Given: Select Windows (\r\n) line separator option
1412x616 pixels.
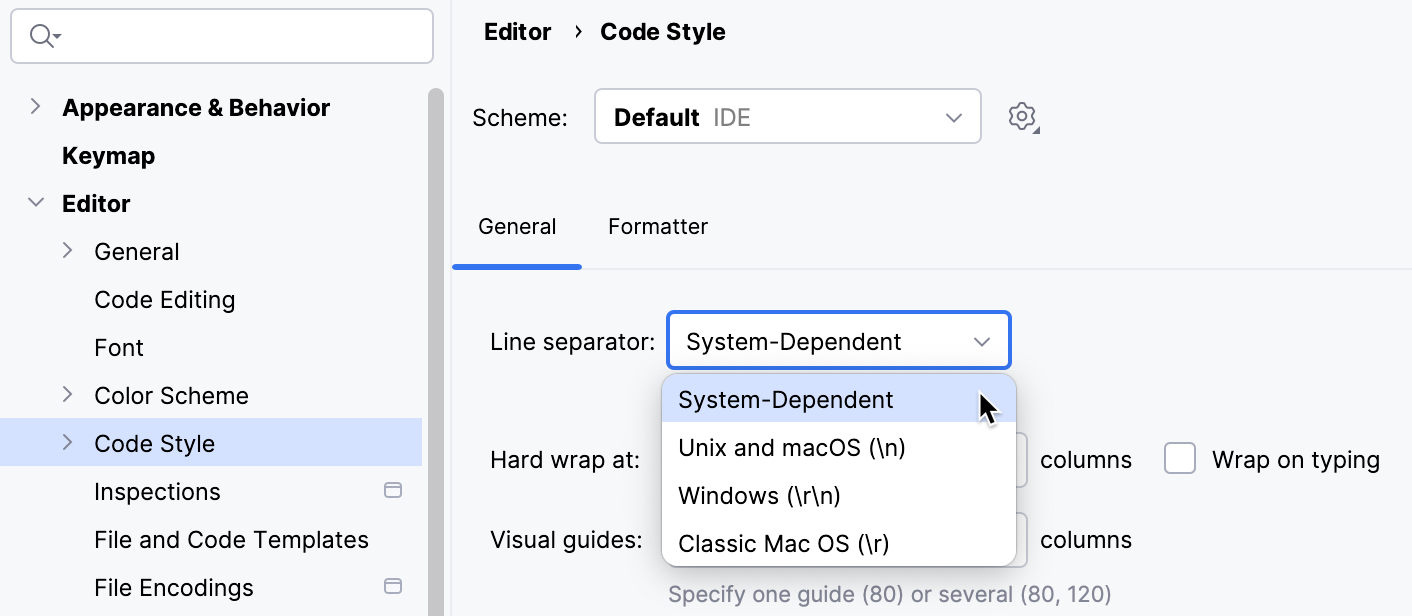Looking at the screenshot, I should tap(759, 495).
